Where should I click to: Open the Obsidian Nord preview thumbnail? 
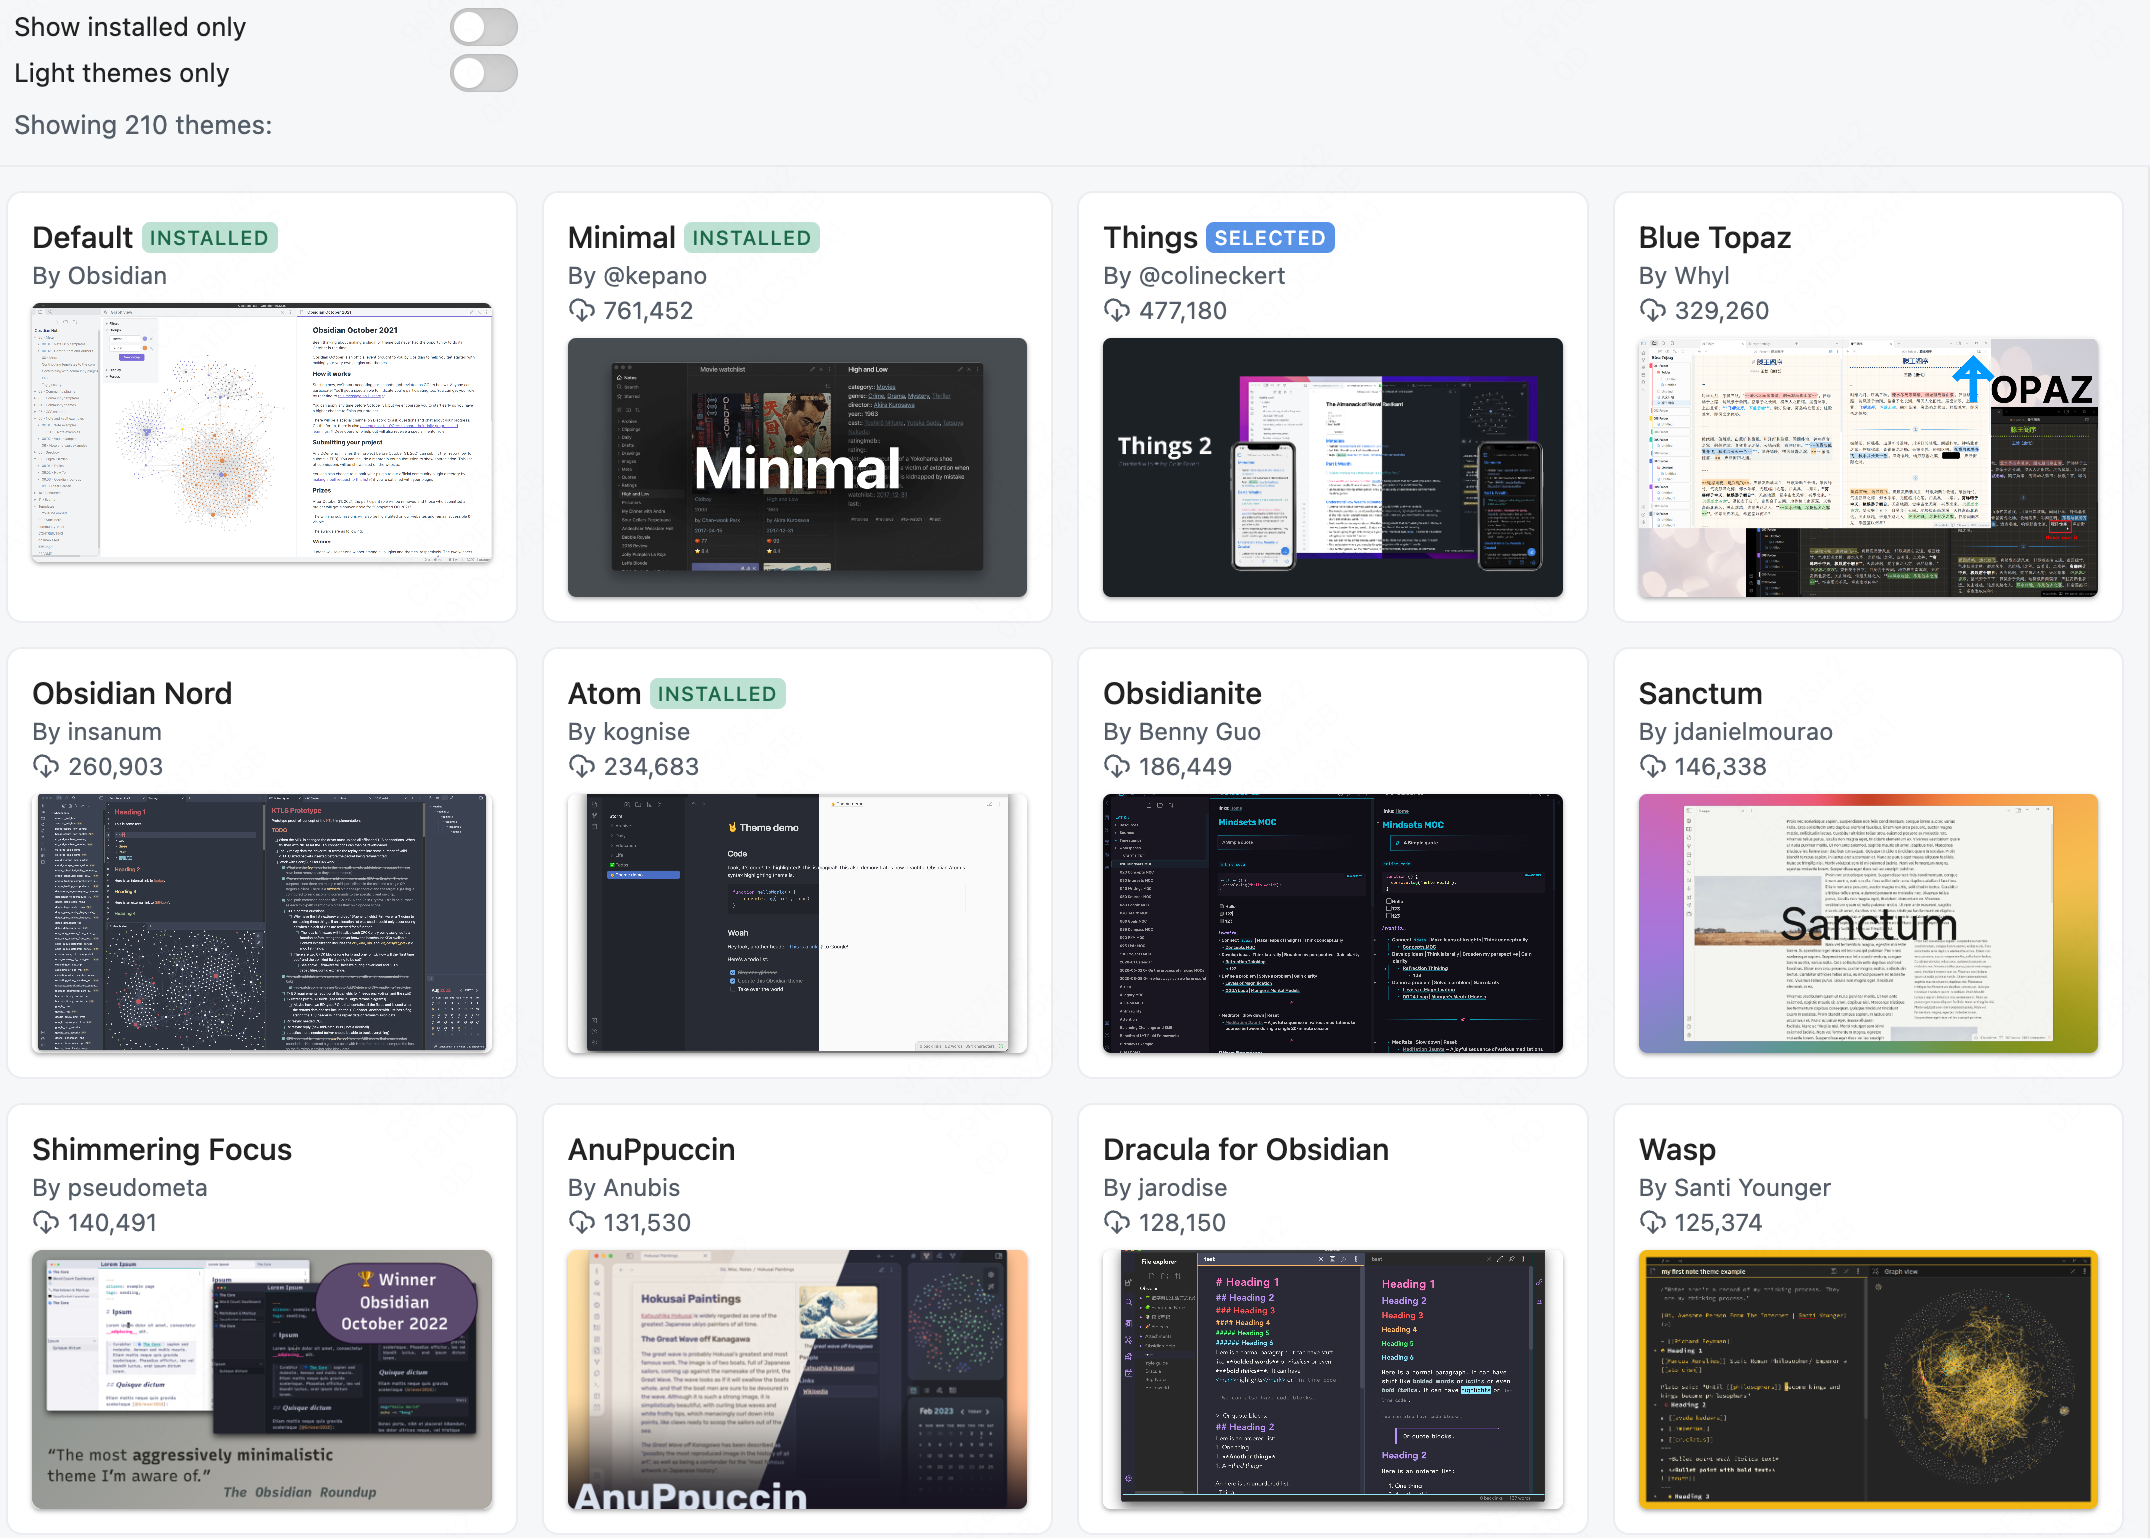262,923
